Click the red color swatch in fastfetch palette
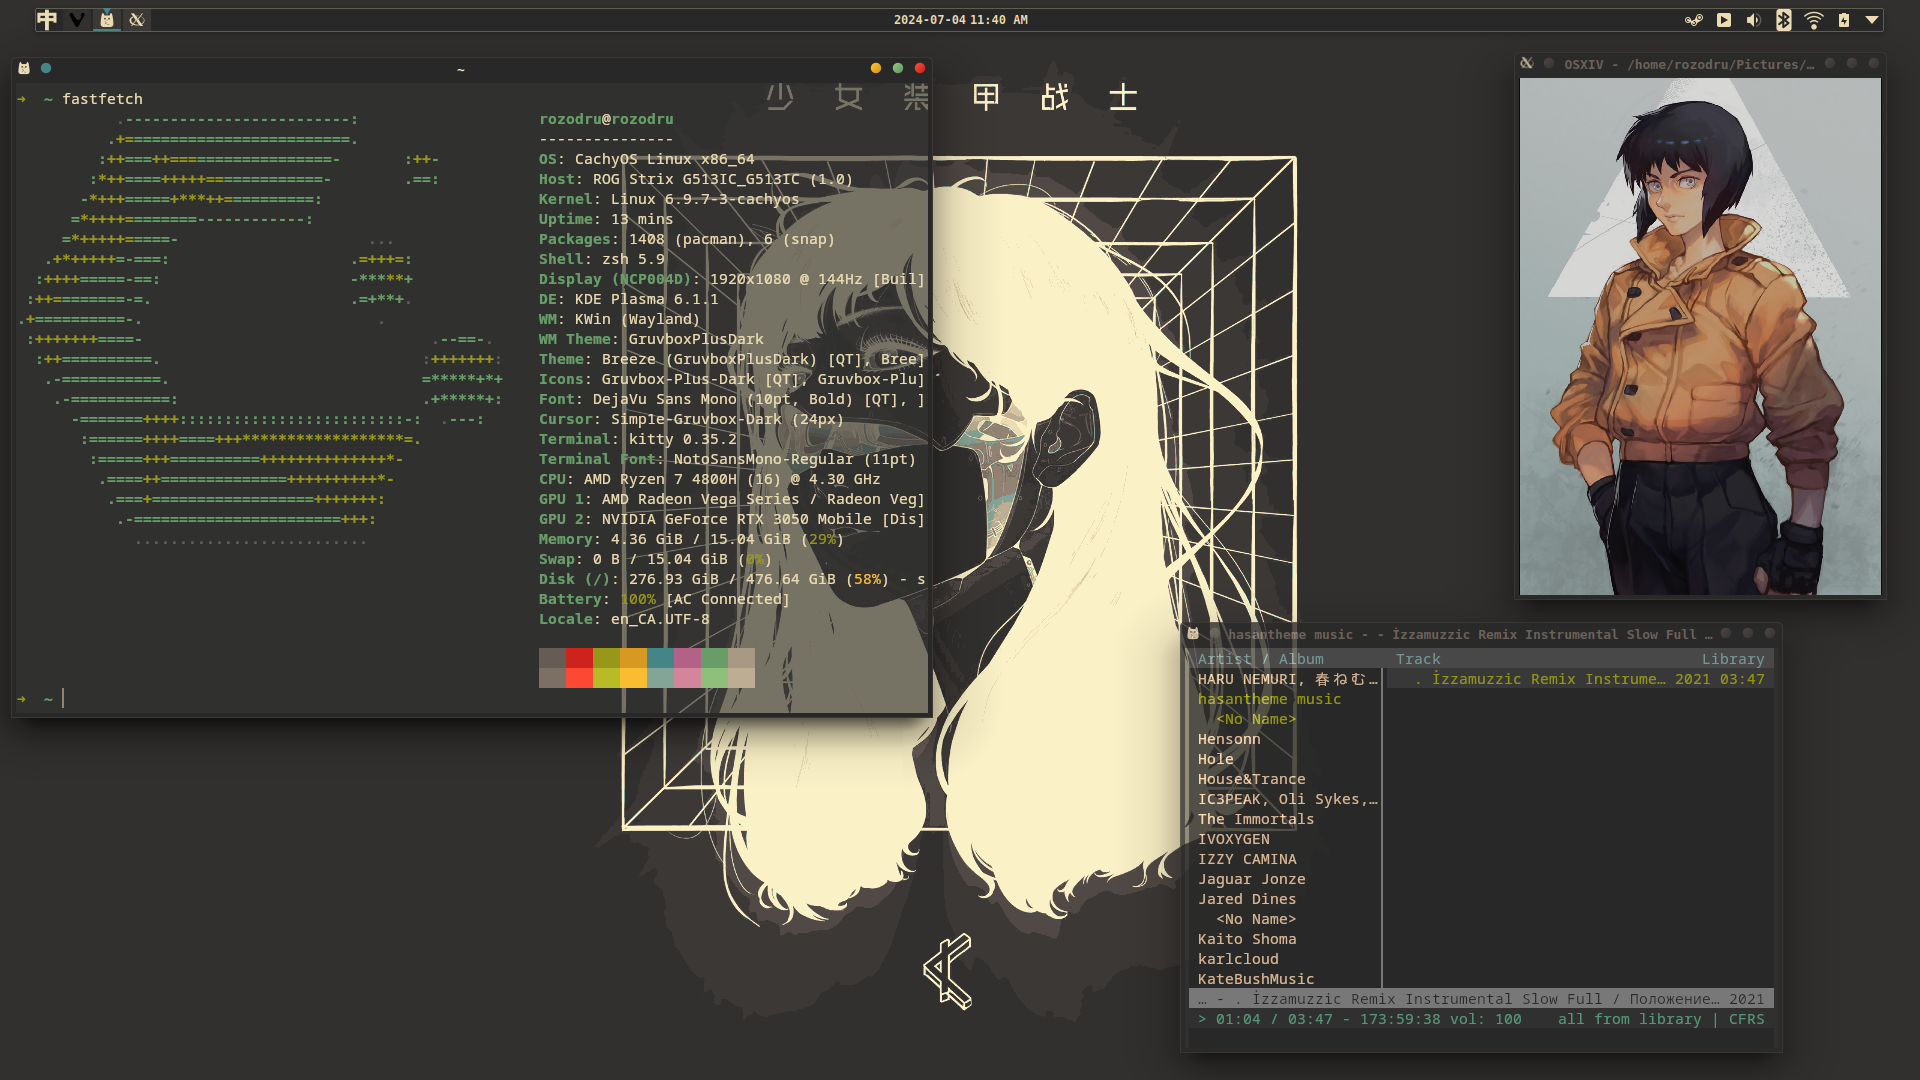Image resolution: width=1920 pixels, height=1080 pixels. (x=579, y=668)
